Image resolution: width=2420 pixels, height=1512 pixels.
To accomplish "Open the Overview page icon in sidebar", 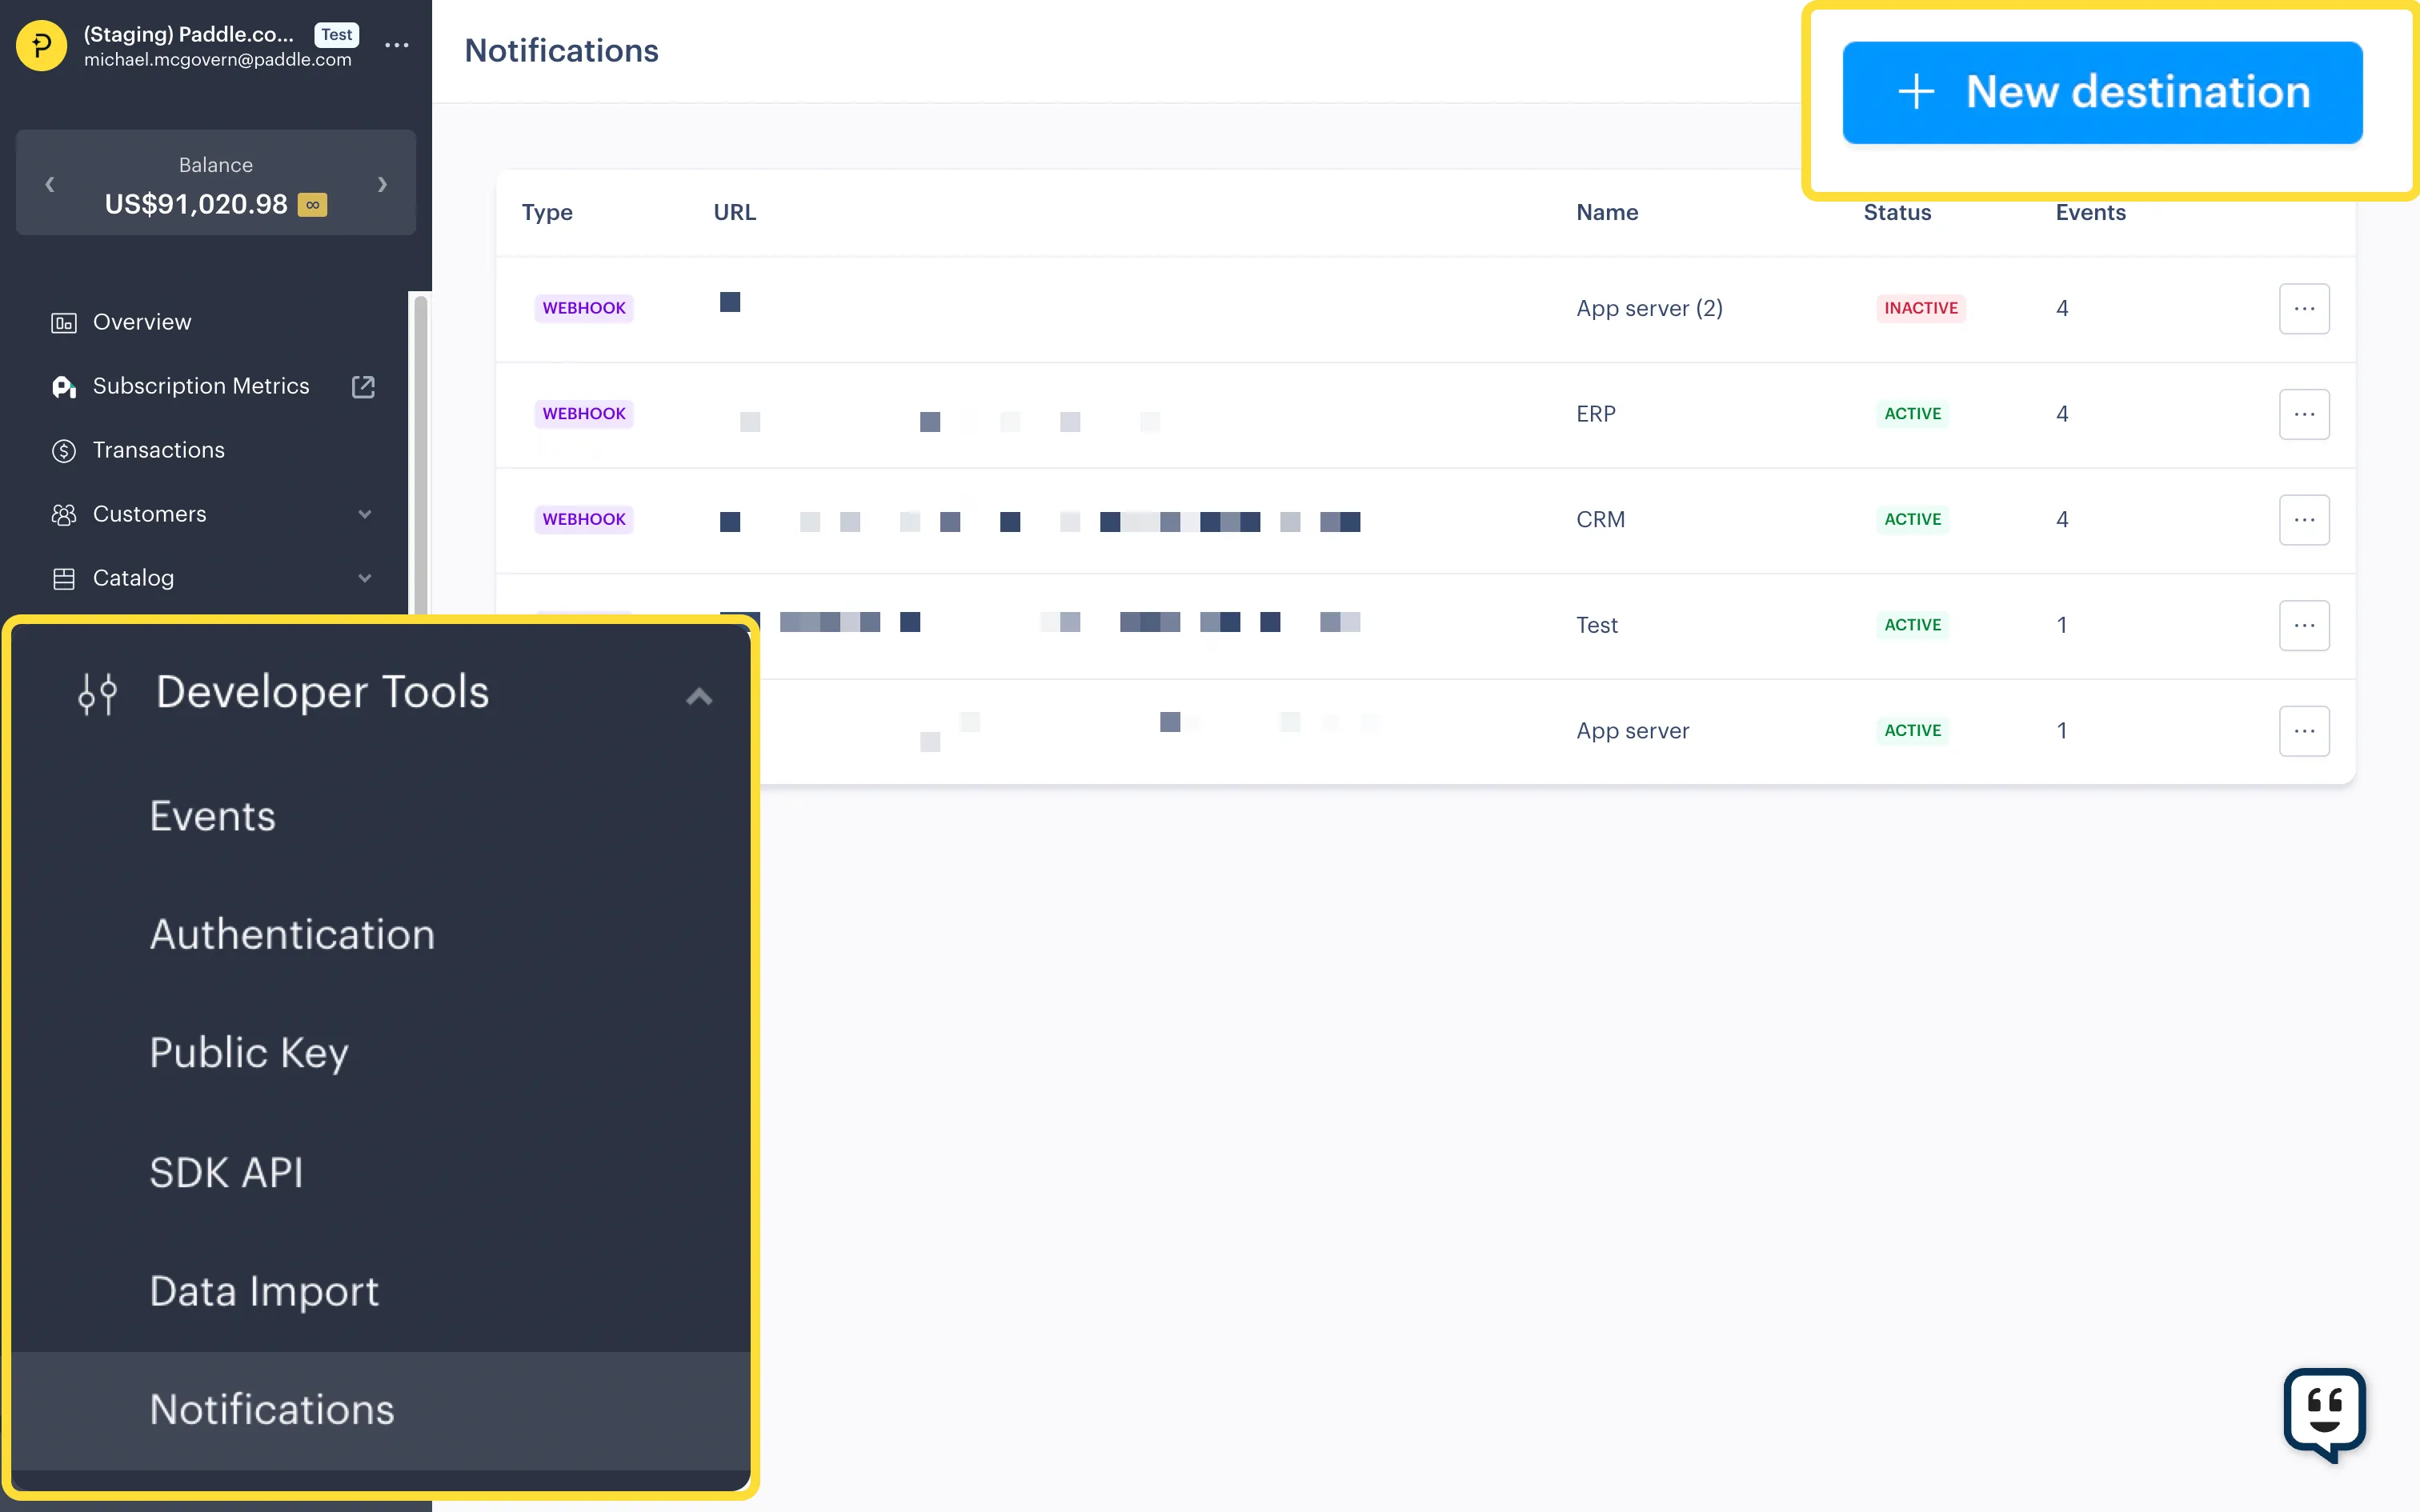I will (x=63, y=321).
